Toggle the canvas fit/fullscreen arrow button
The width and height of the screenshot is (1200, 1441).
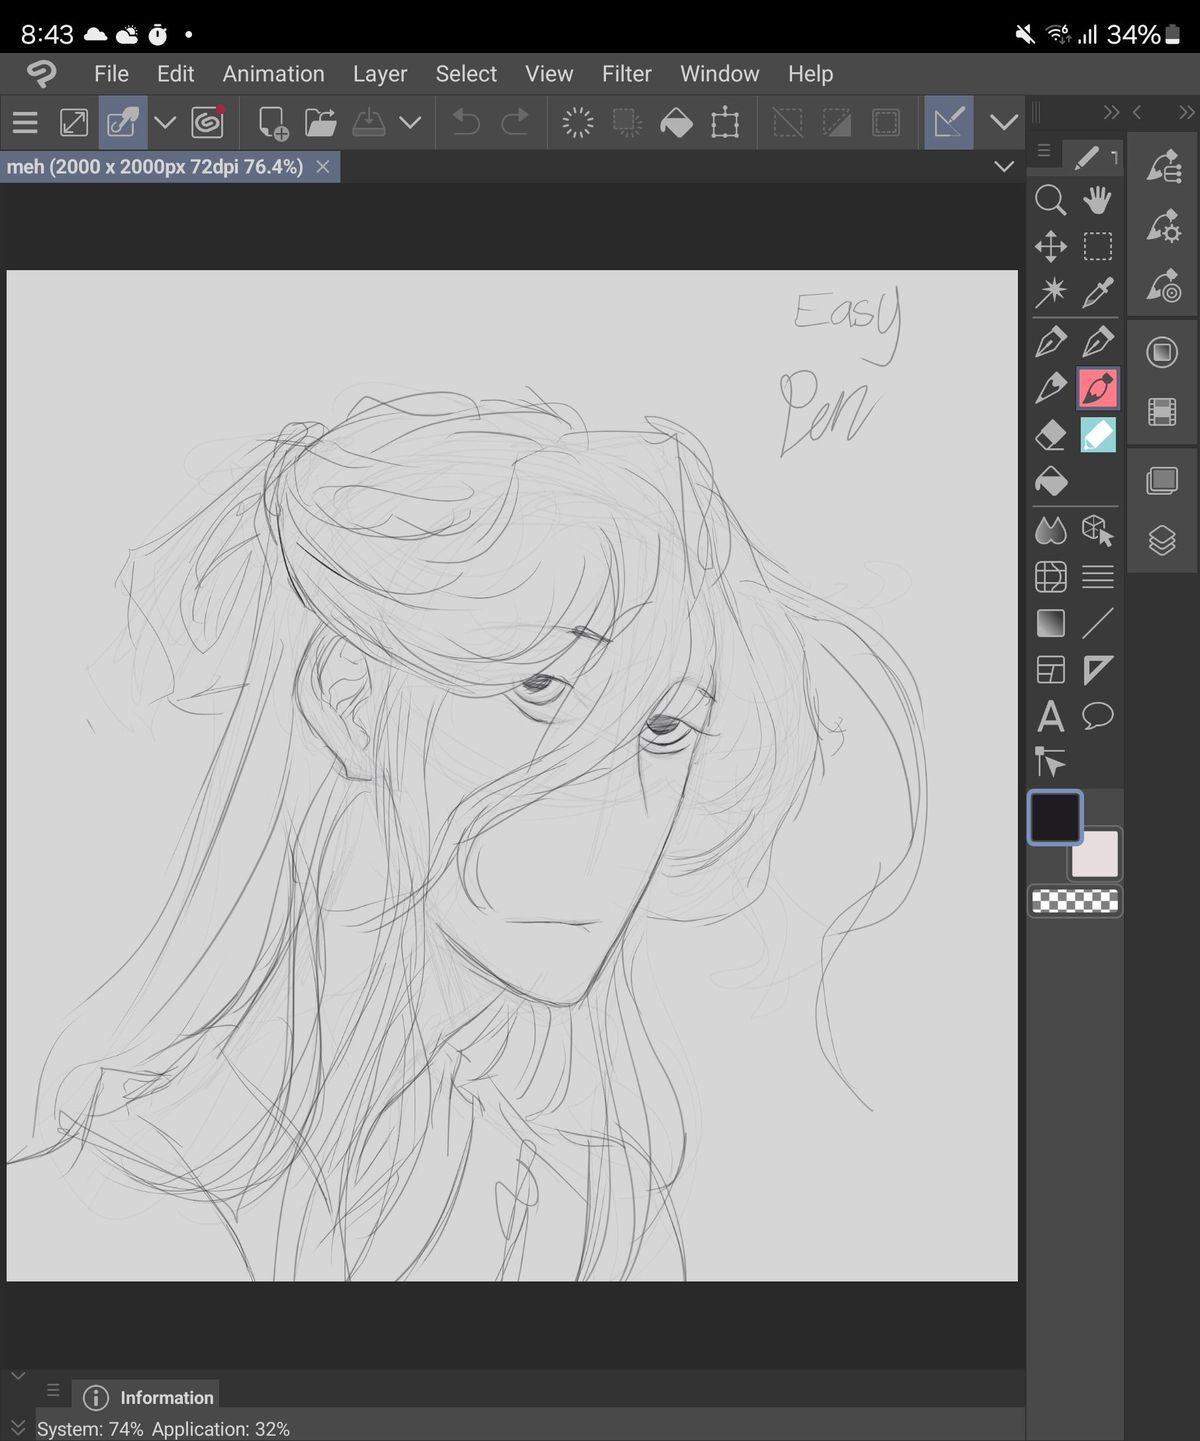coord(74,123)
